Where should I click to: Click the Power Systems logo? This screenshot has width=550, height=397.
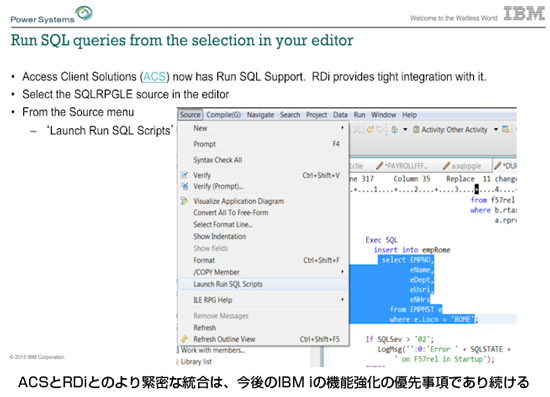[51, 15]
